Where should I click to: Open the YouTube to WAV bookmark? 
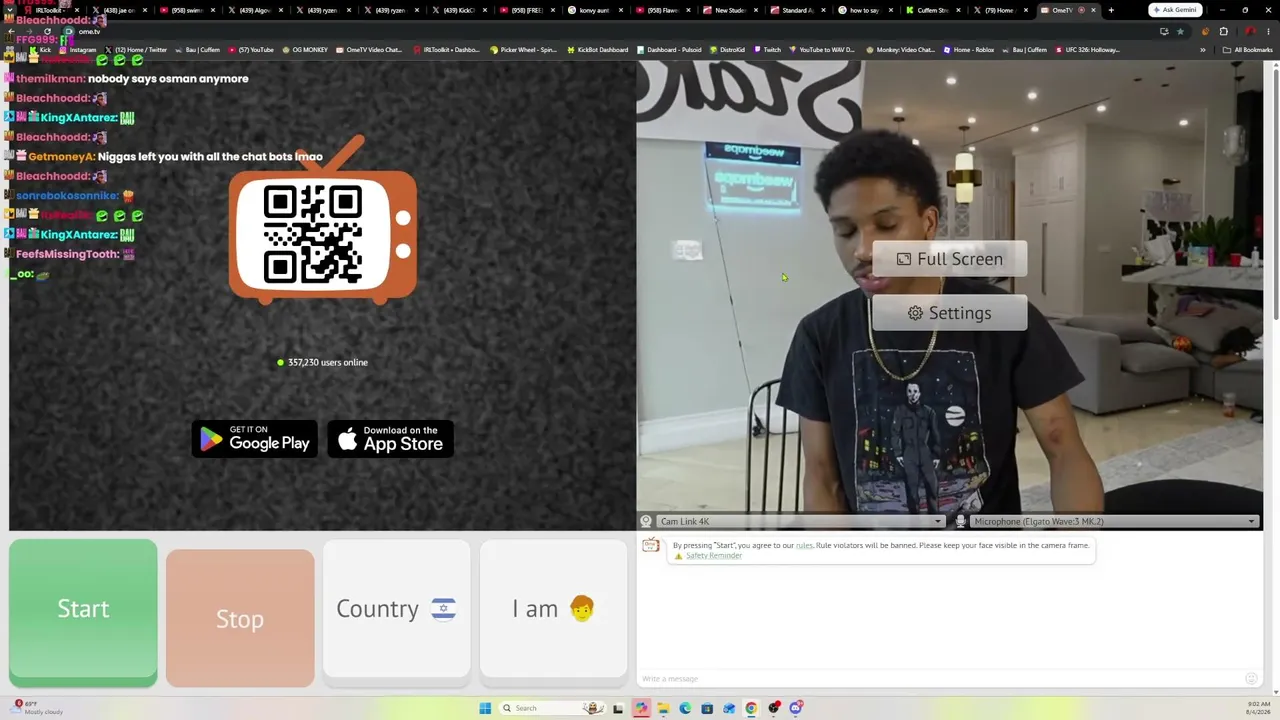tap(821, 50)
